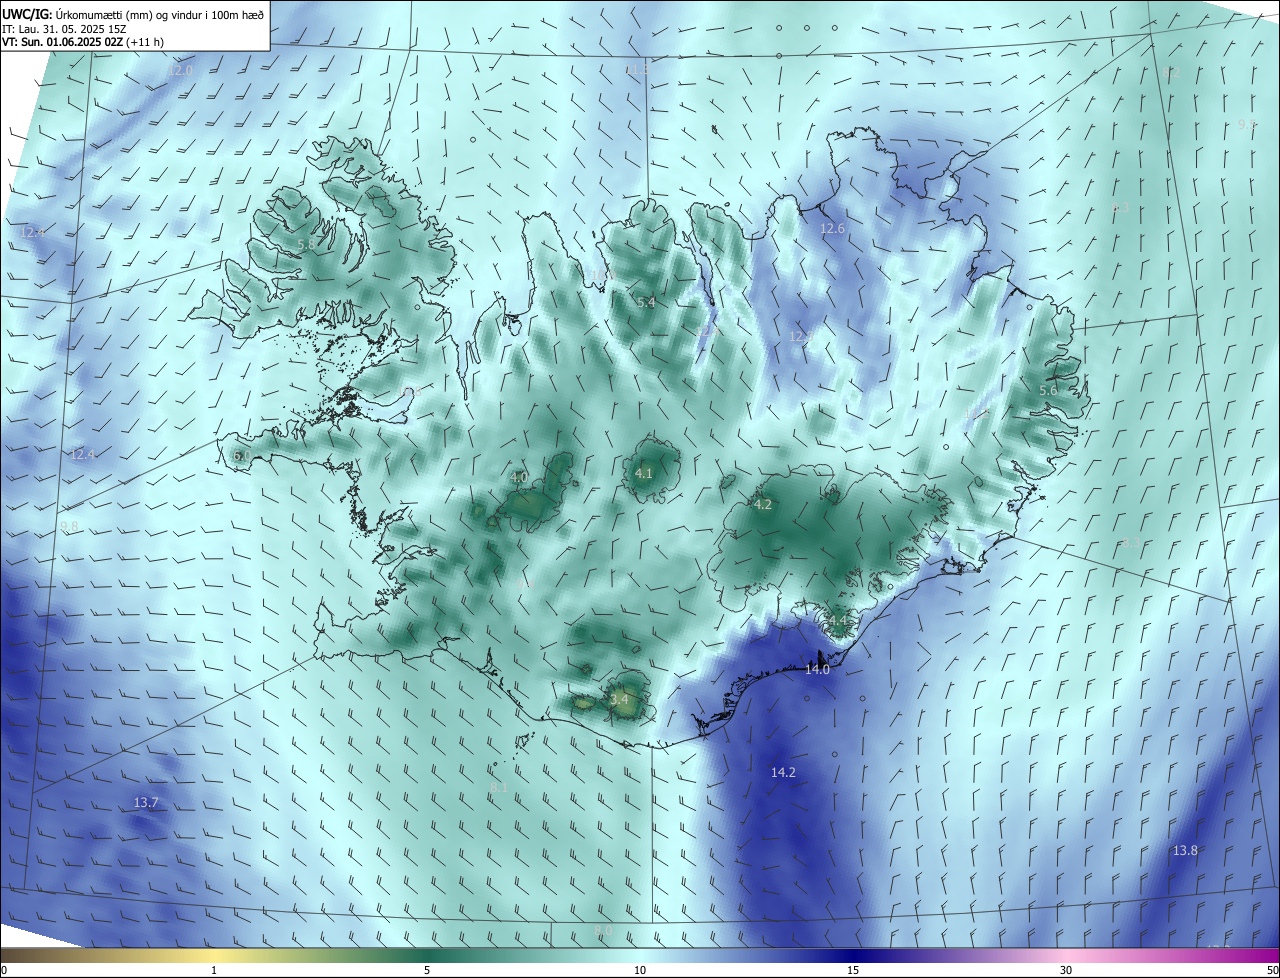Click the 8.0 value label
Image resolution: width=1280 pixels, height=978 pixels.
click(x=603, y=931)
